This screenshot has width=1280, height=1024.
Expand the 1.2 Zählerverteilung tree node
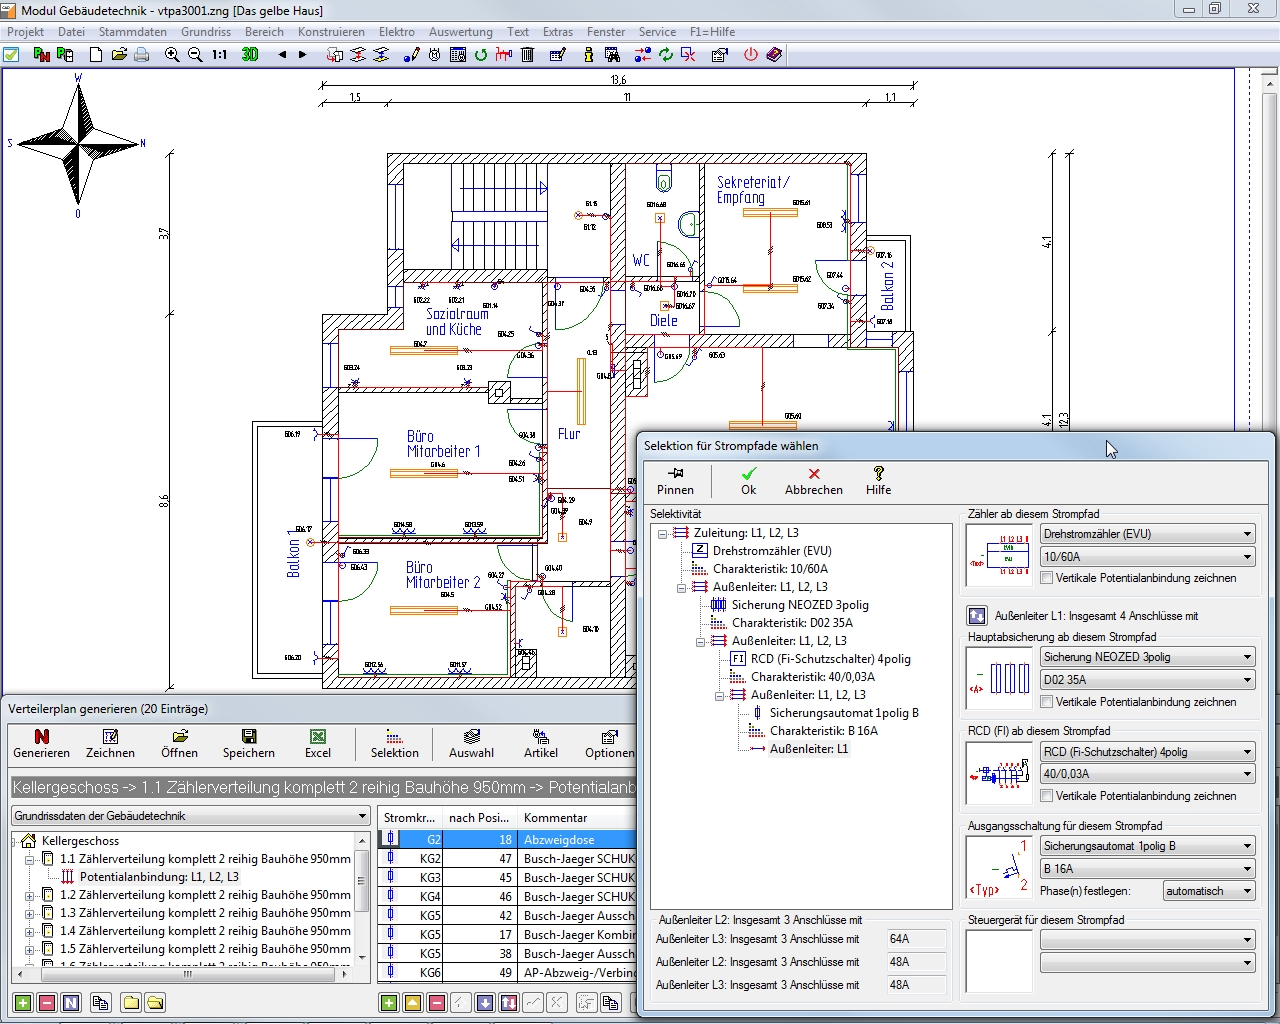(30, 895)
